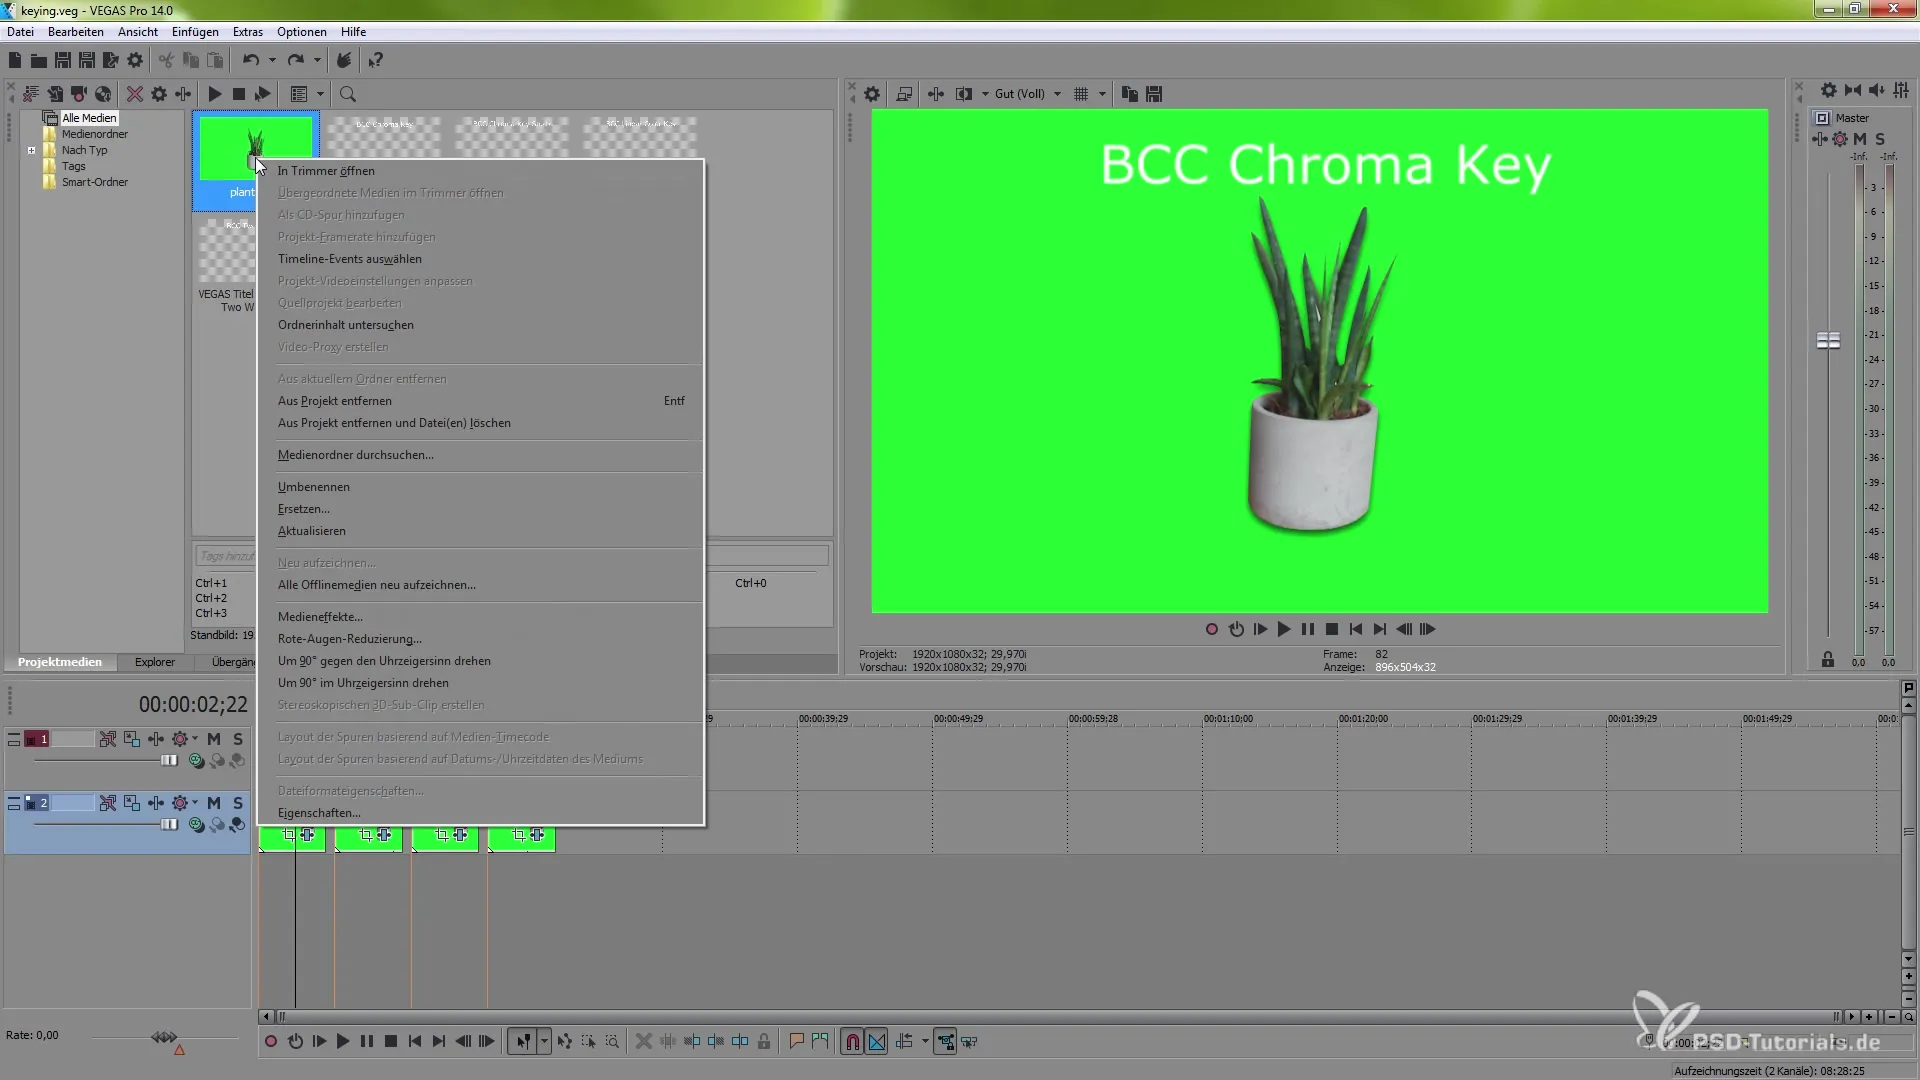Open the Undo history dropdown arrow
The image size is (1920, 1080).
pos(272,61)
